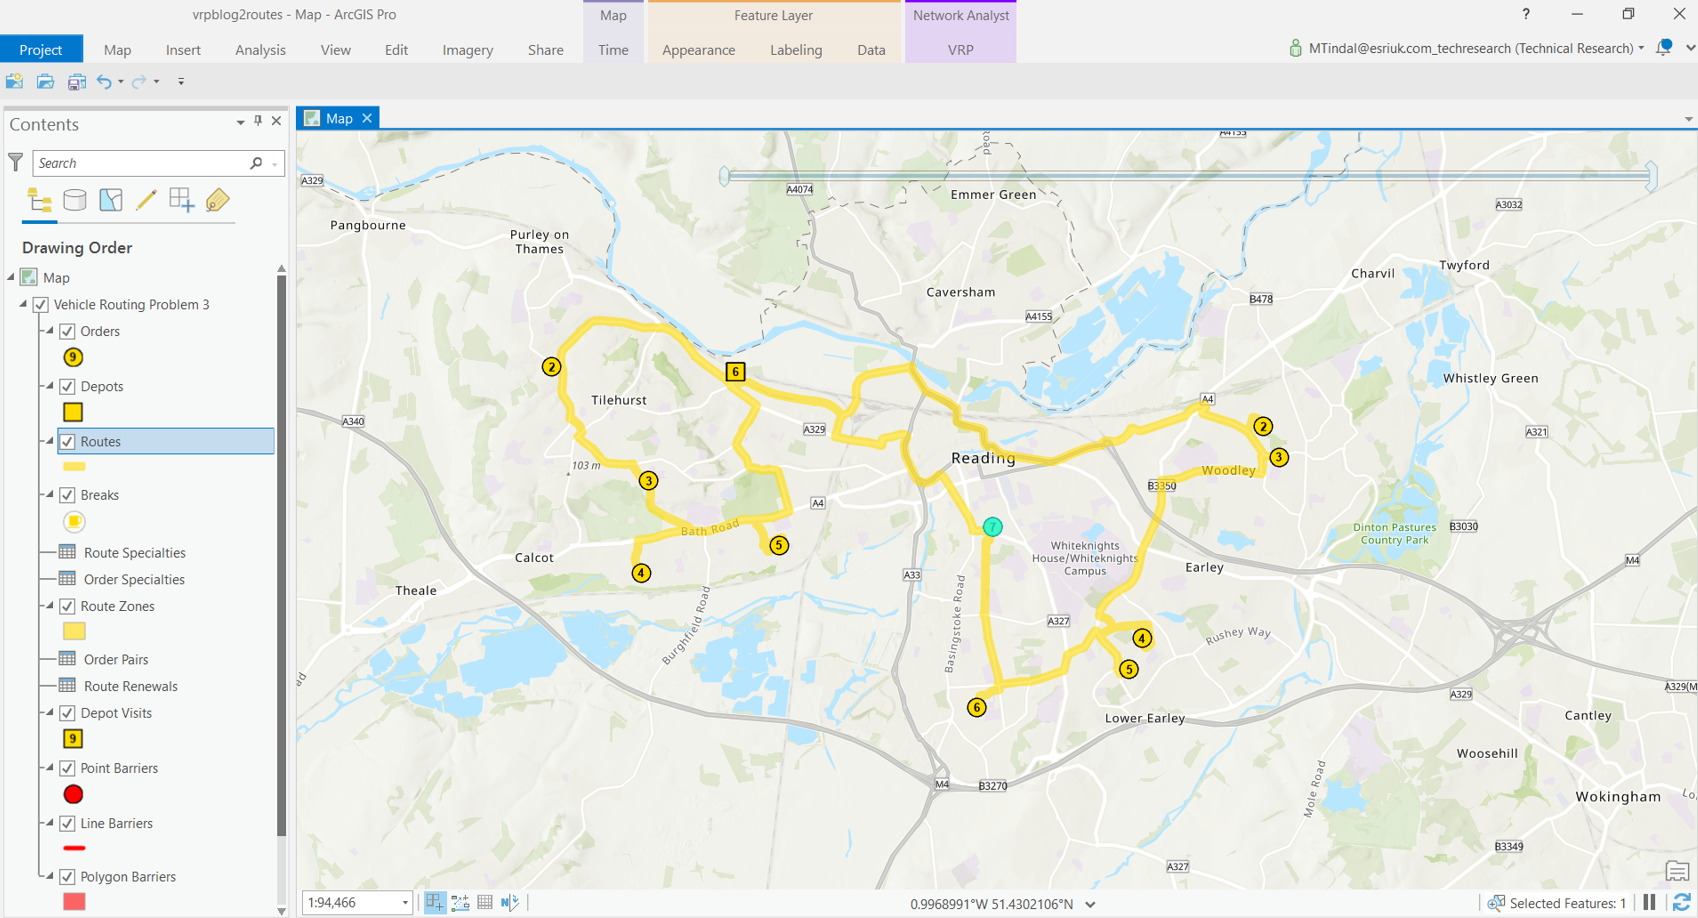Close the Contents pane
Screen dimensions: 1698x918
point(277,121)
